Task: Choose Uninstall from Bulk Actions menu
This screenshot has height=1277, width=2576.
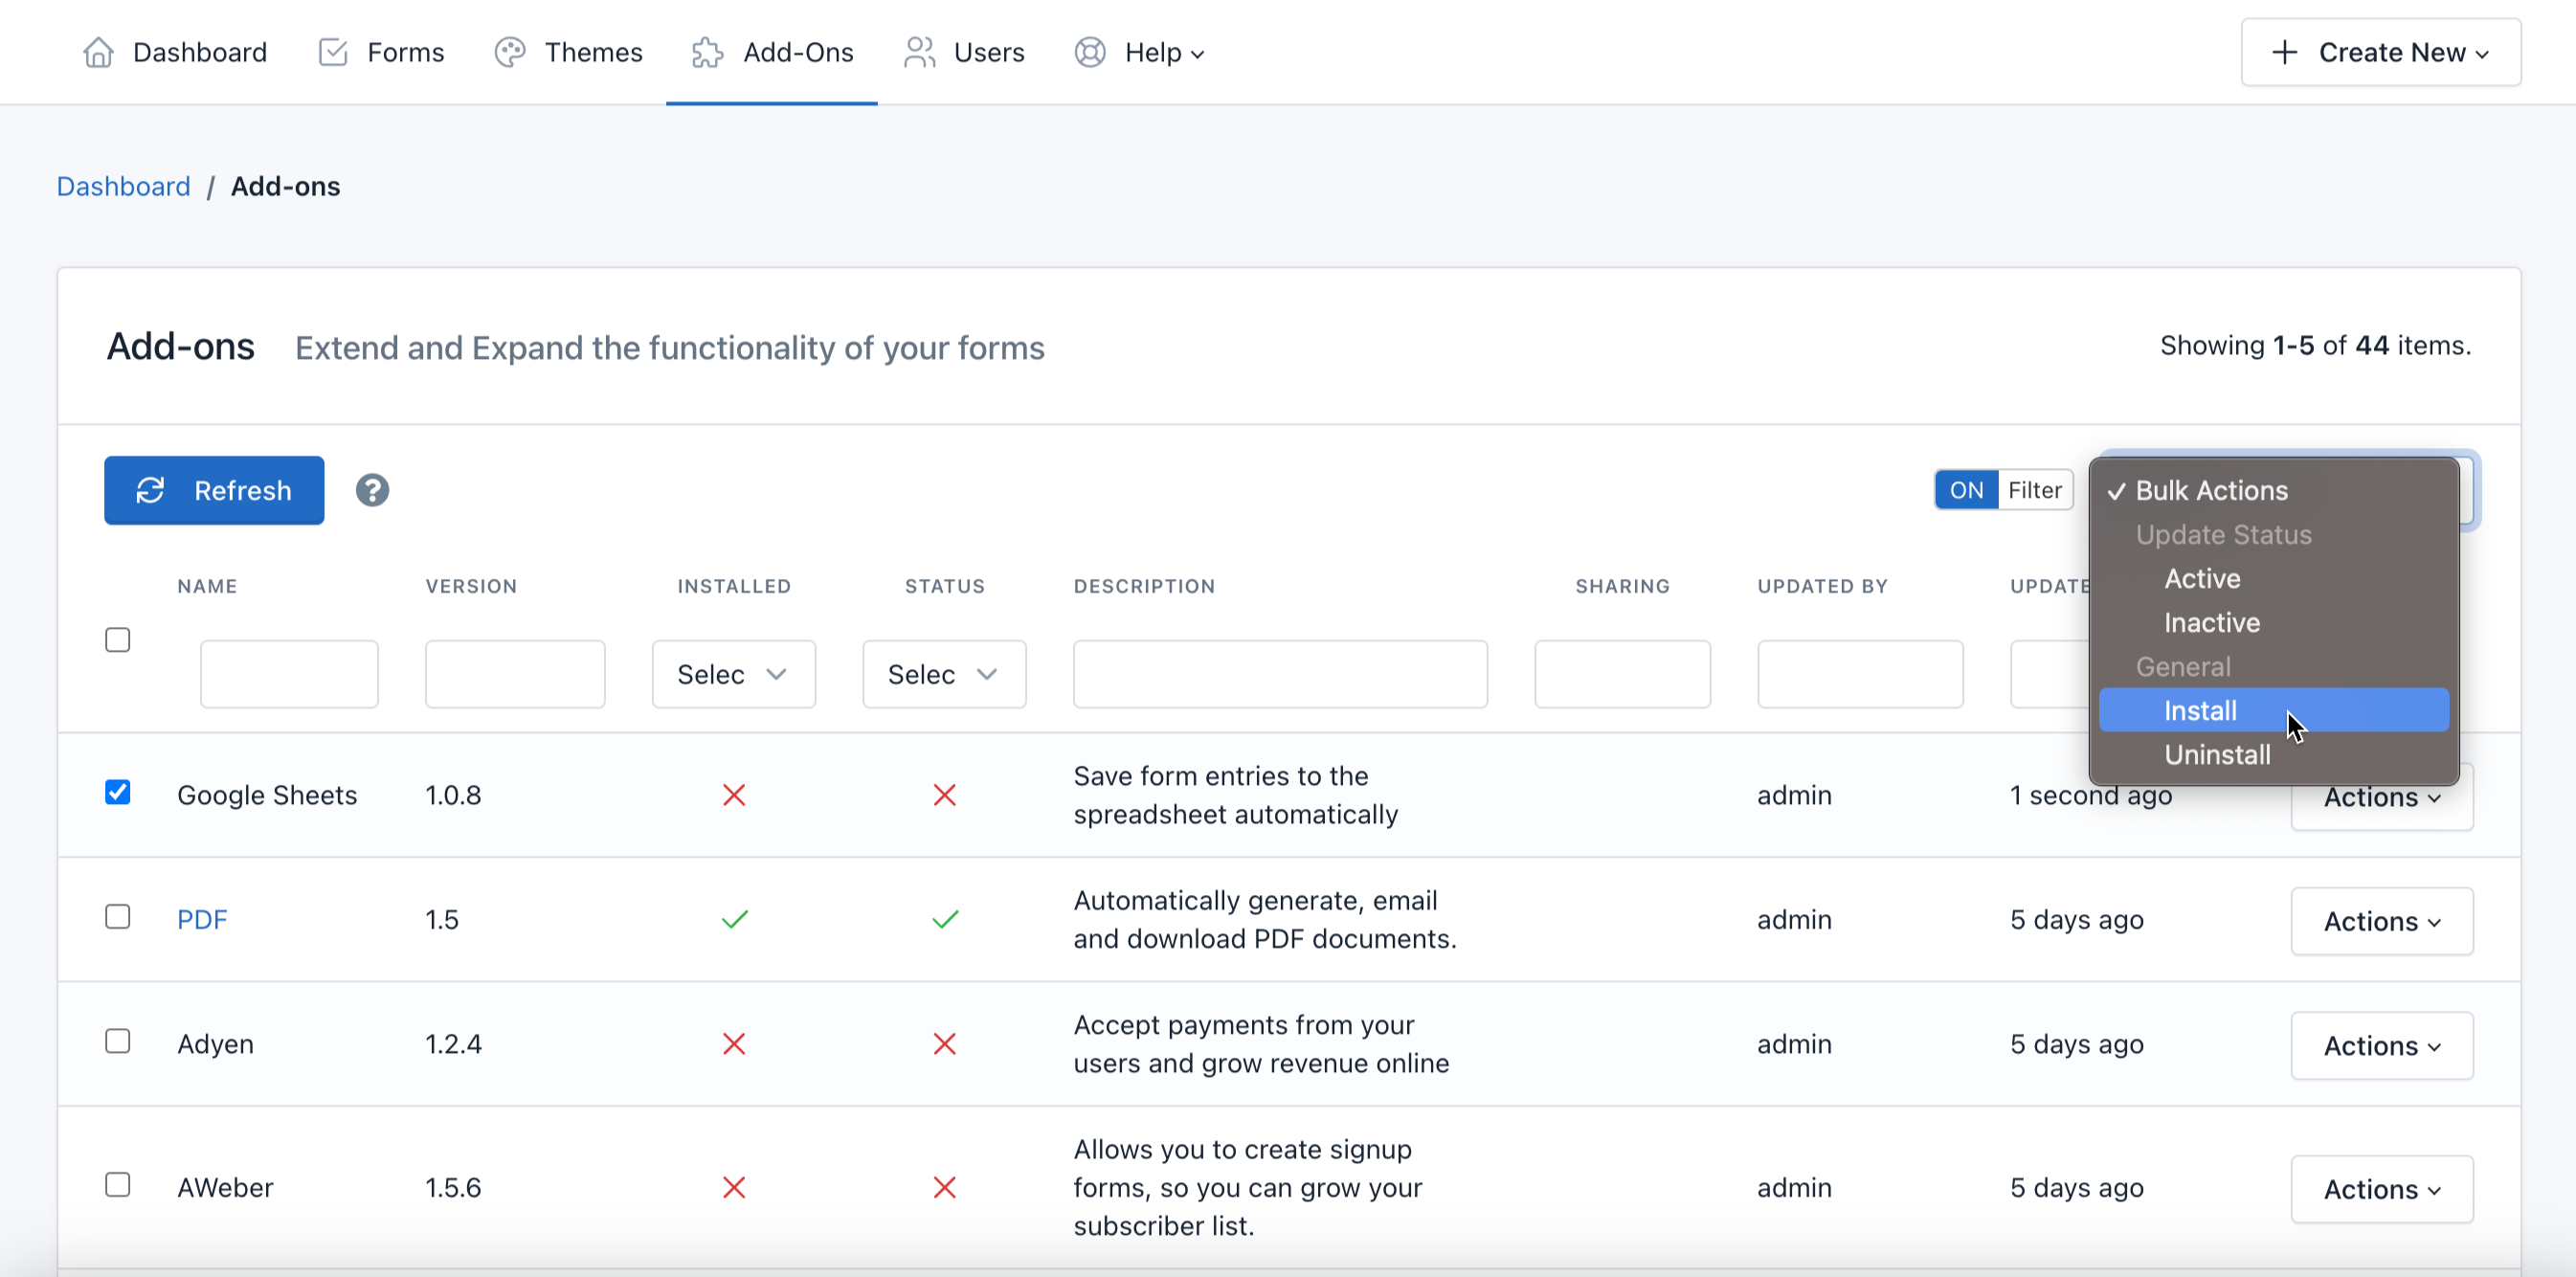Action: [2217, 754]
